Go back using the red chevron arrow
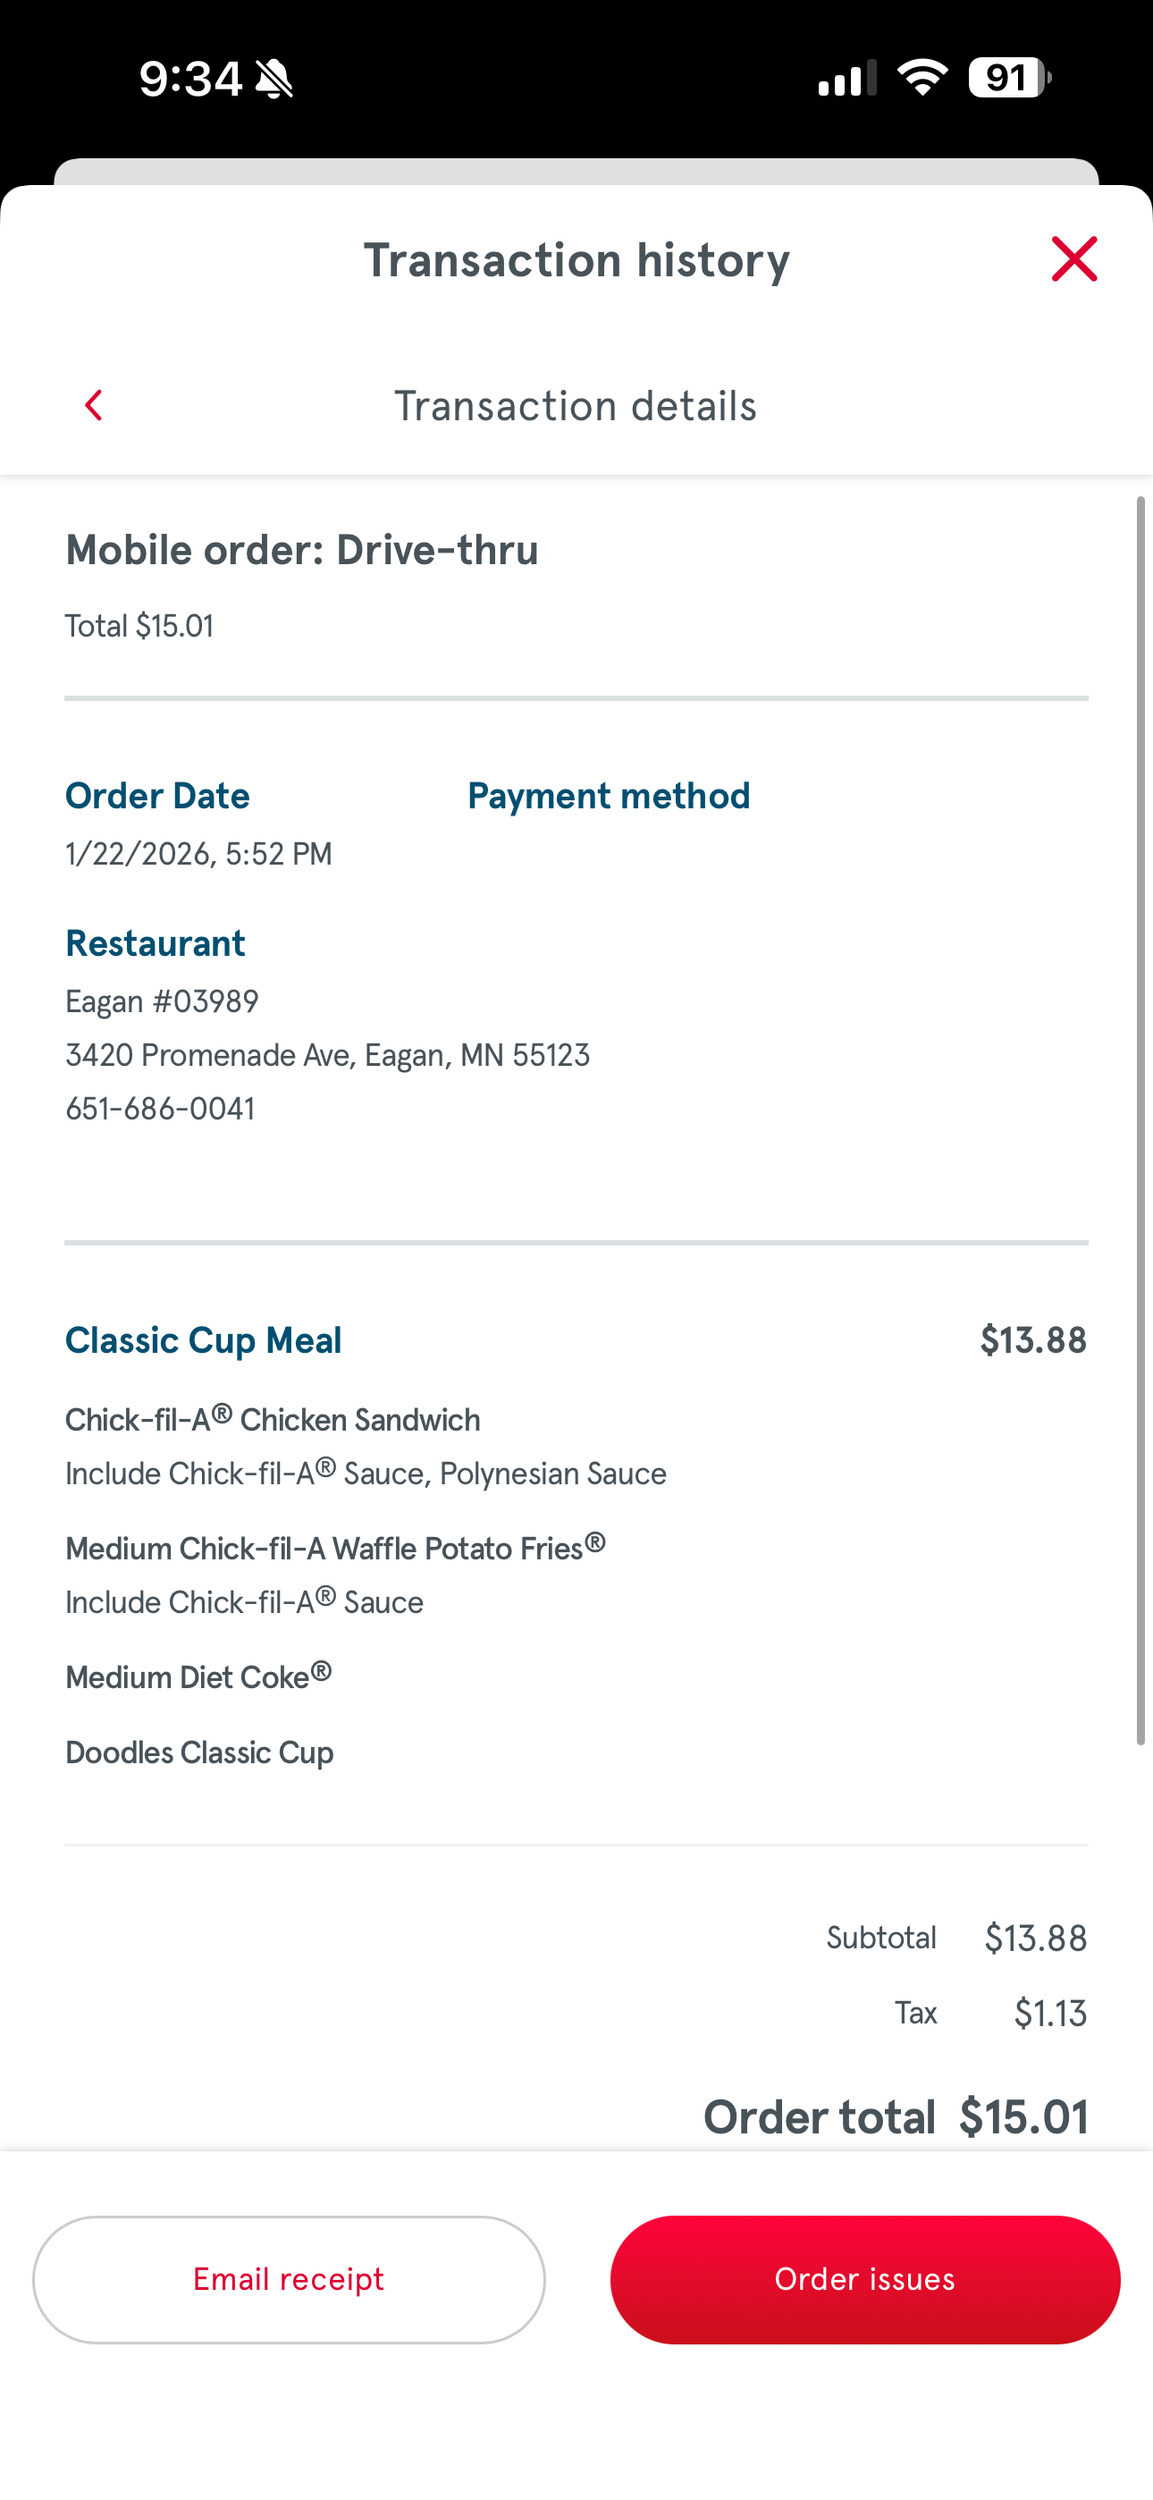 click(94, 406)
